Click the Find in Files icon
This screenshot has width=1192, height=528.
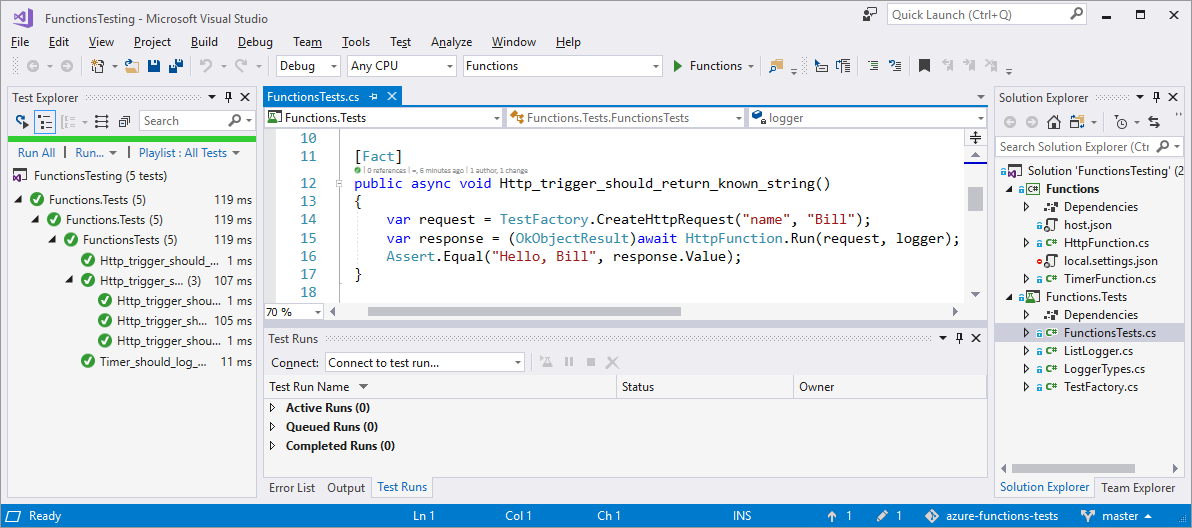click(775, 66)
